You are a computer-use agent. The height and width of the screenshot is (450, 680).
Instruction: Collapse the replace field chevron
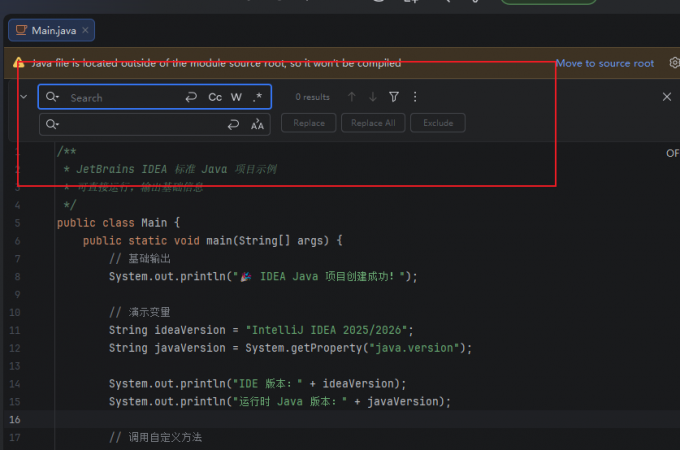[24, 97]
